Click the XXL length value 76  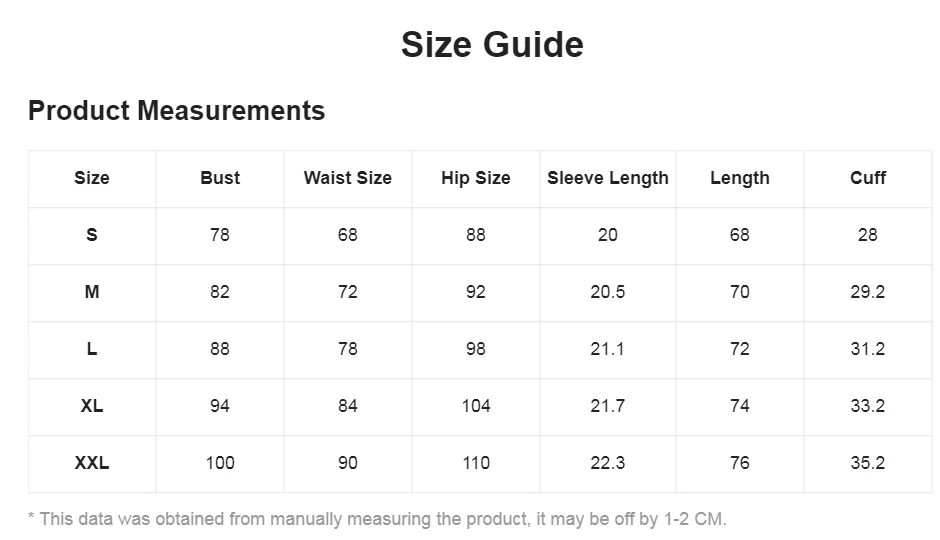[x=740, y=463]
